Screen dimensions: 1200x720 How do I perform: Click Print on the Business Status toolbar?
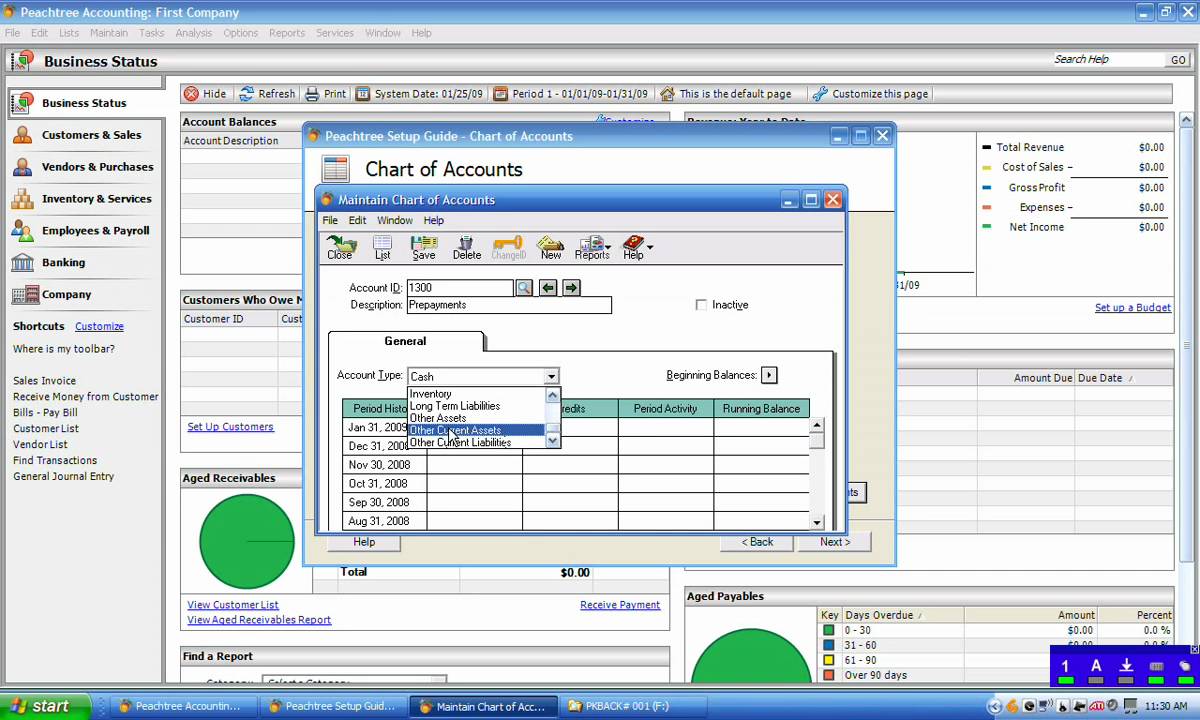coord(325,94)
